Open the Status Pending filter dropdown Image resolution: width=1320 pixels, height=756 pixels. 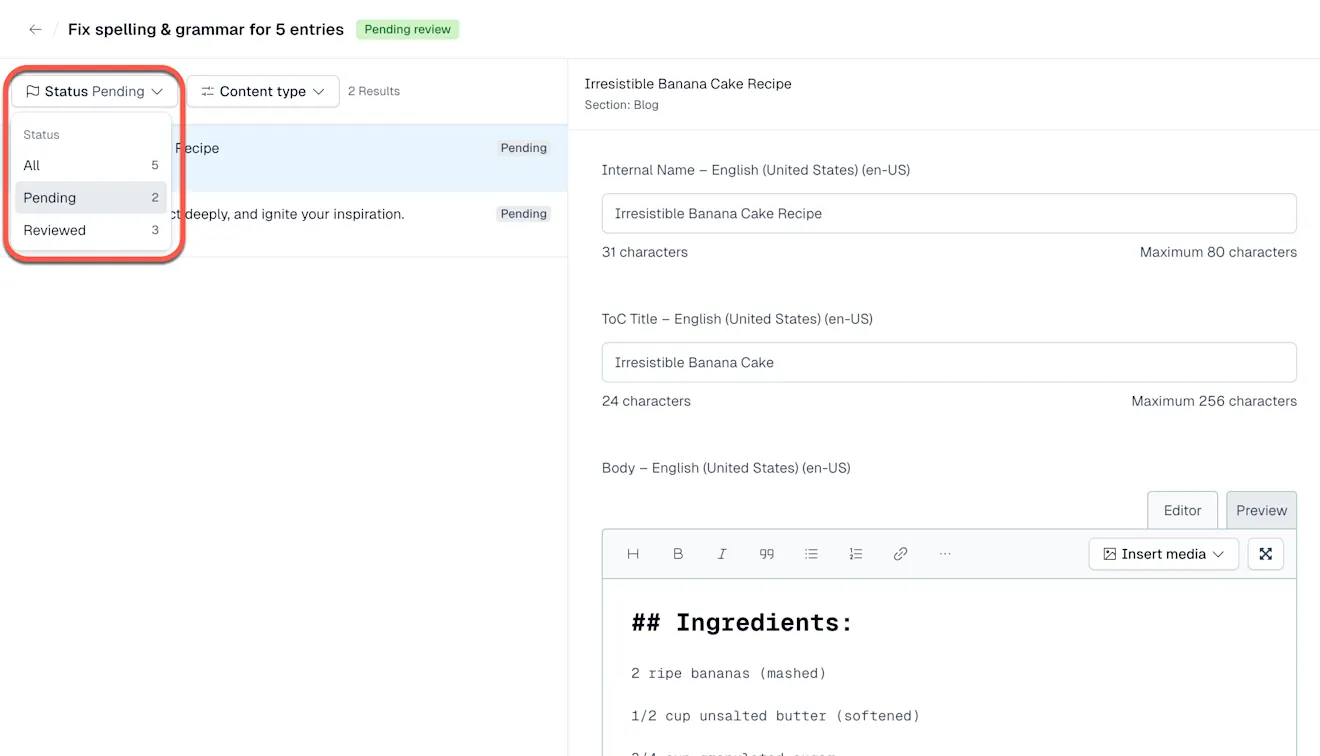[x=94, y=91]
